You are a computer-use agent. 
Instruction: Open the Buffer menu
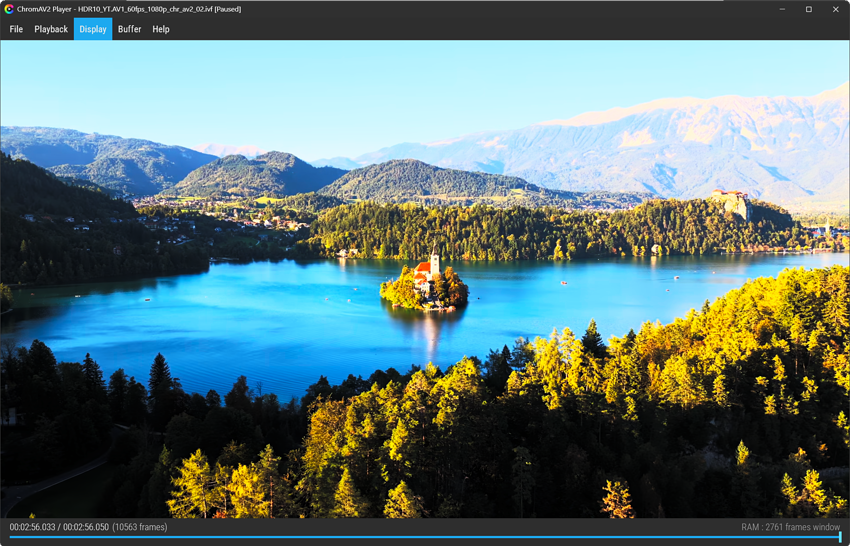pos(130,29)
